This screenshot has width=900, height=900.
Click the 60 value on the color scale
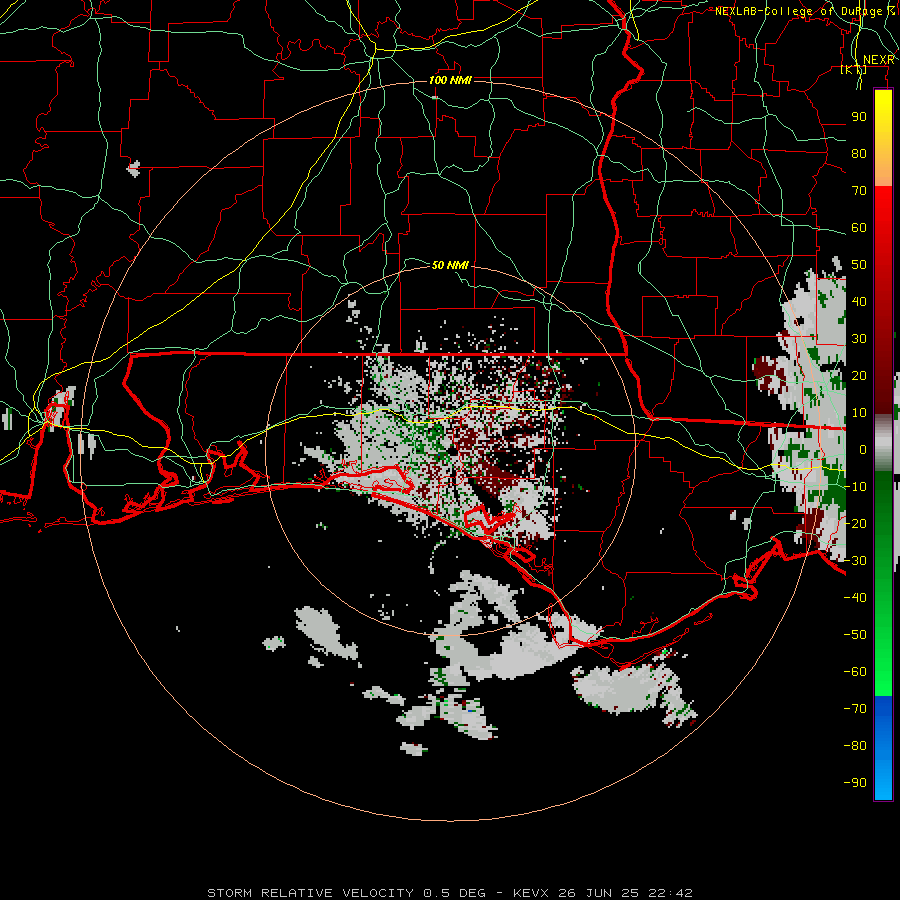pos(859,227)
